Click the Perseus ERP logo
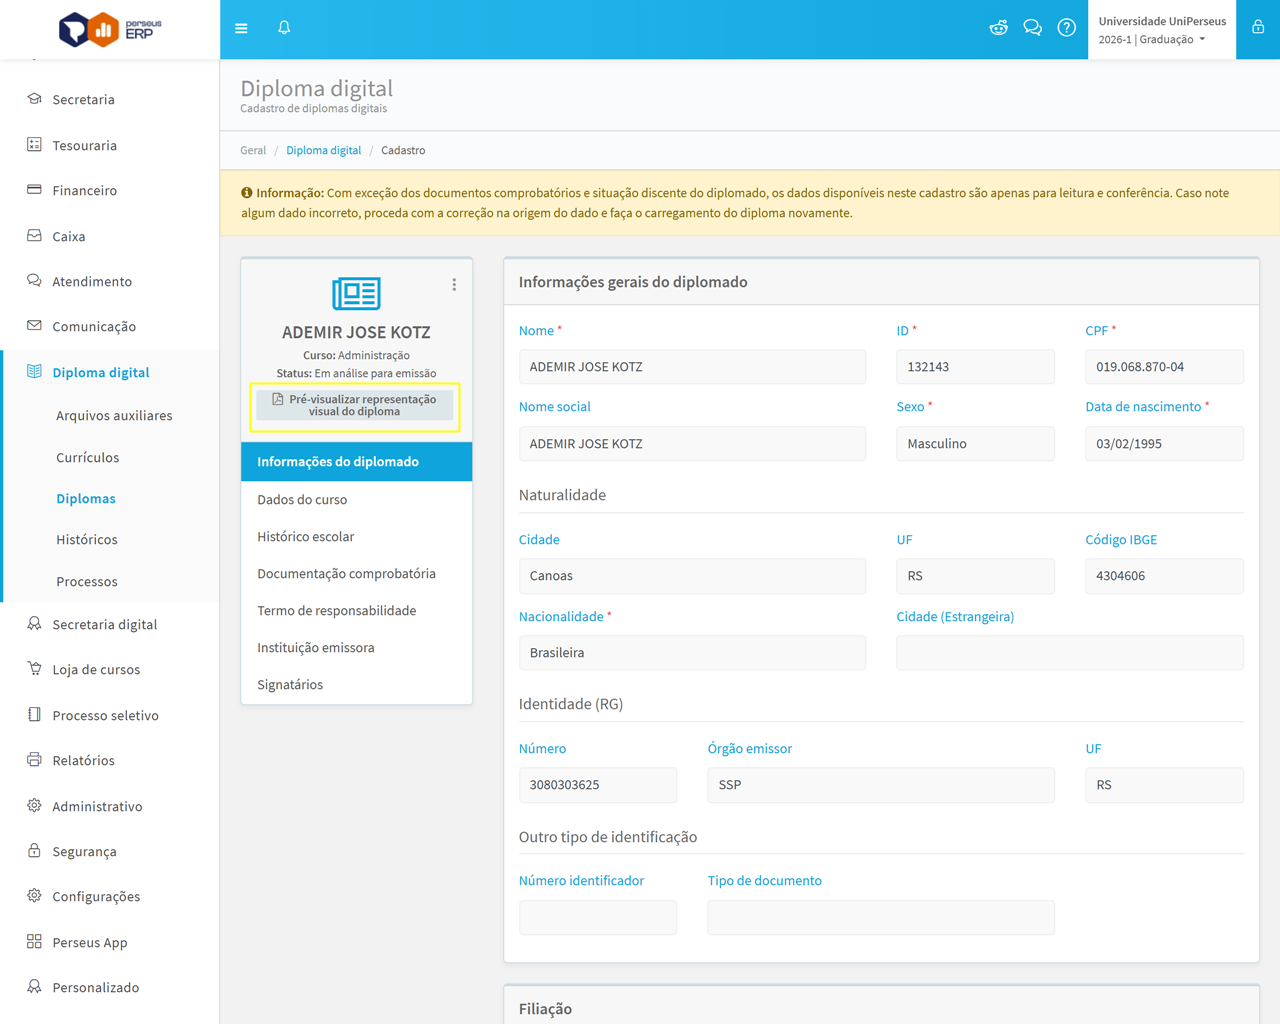Viewport: 1280px width, 1024px height. coord(110,29)
